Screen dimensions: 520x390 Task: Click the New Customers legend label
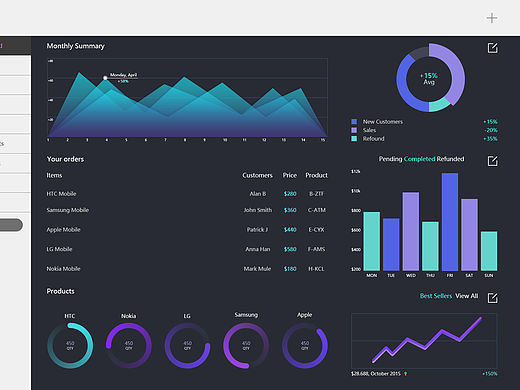coord(383,122)
